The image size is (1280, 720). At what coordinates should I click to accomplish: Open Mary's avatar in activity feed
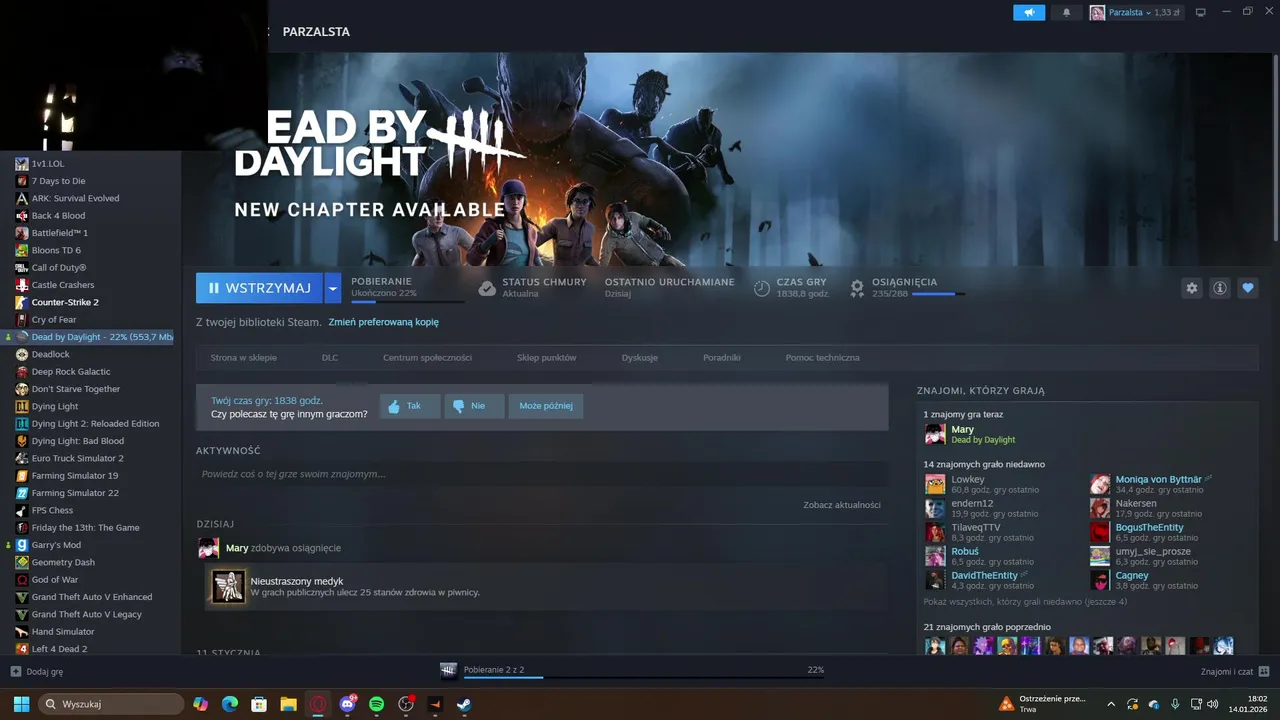pyautogui.click(x=208, y=548)
